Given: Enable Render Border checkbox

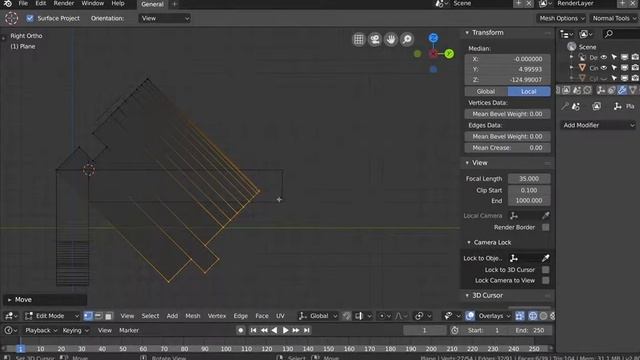Looking at the screenshot, I should click(545, 227).
